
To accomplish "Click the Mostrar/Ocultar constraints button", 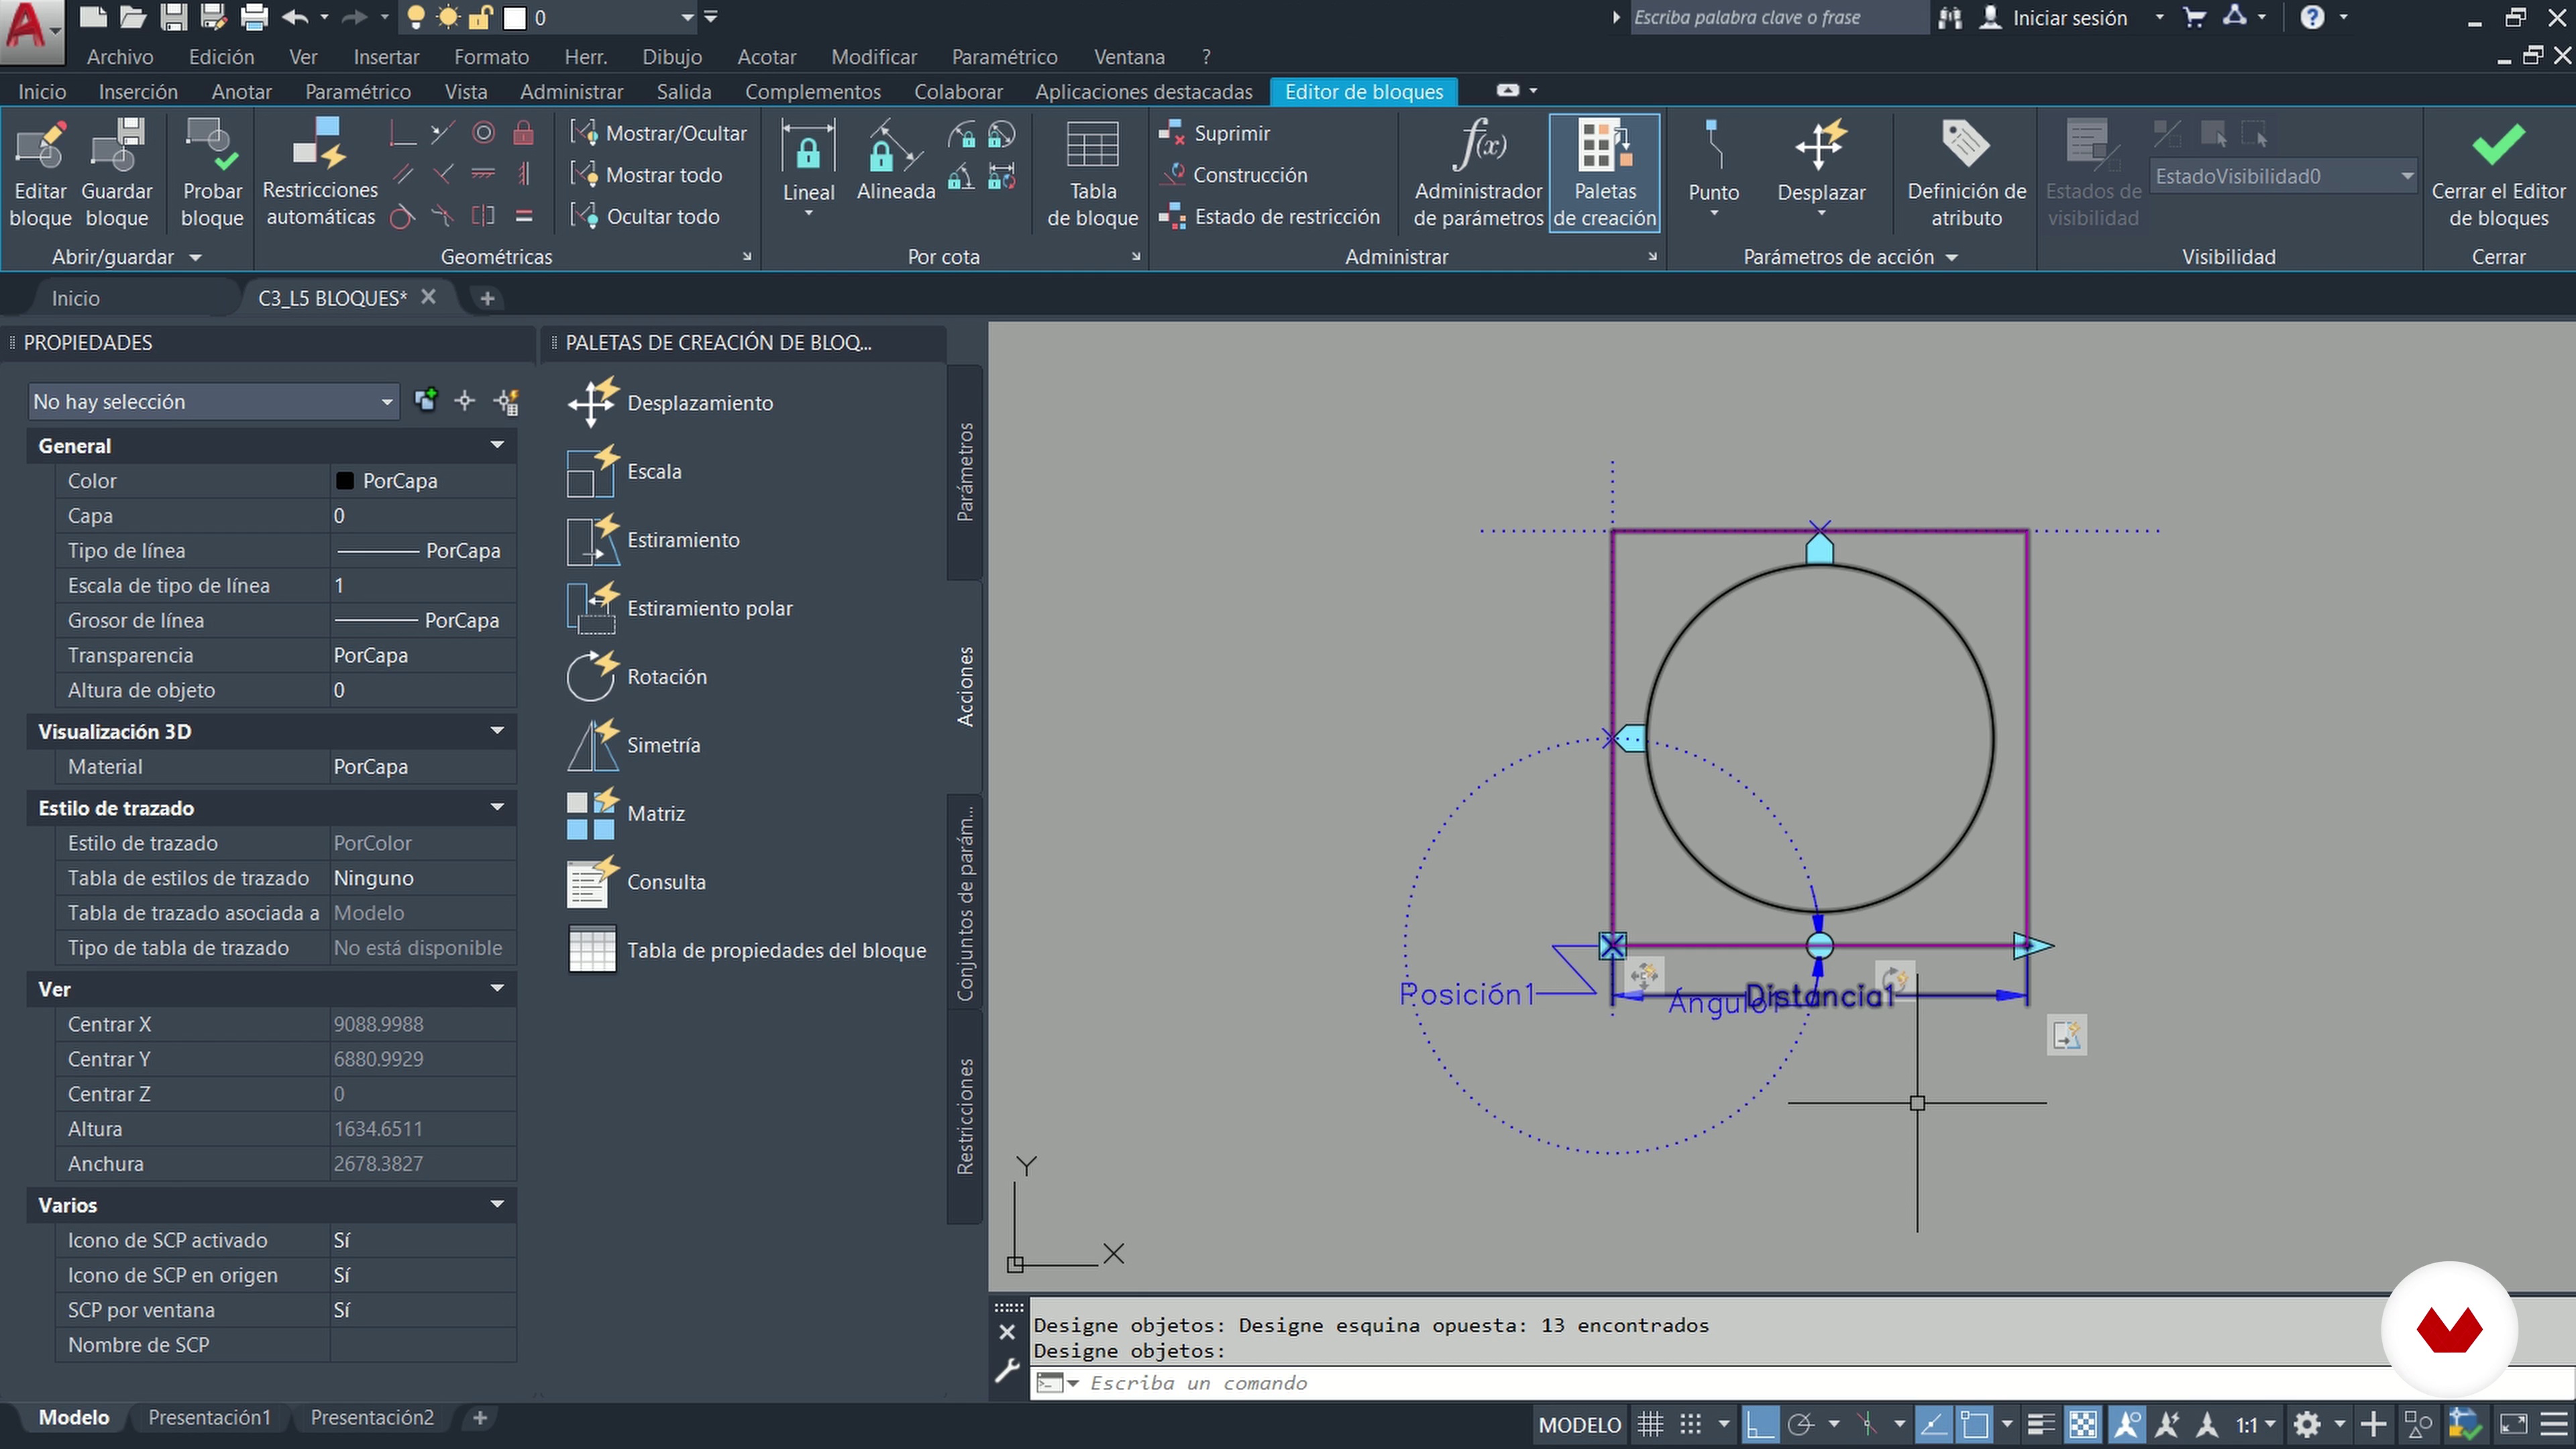I will click(x=659, y=133).
